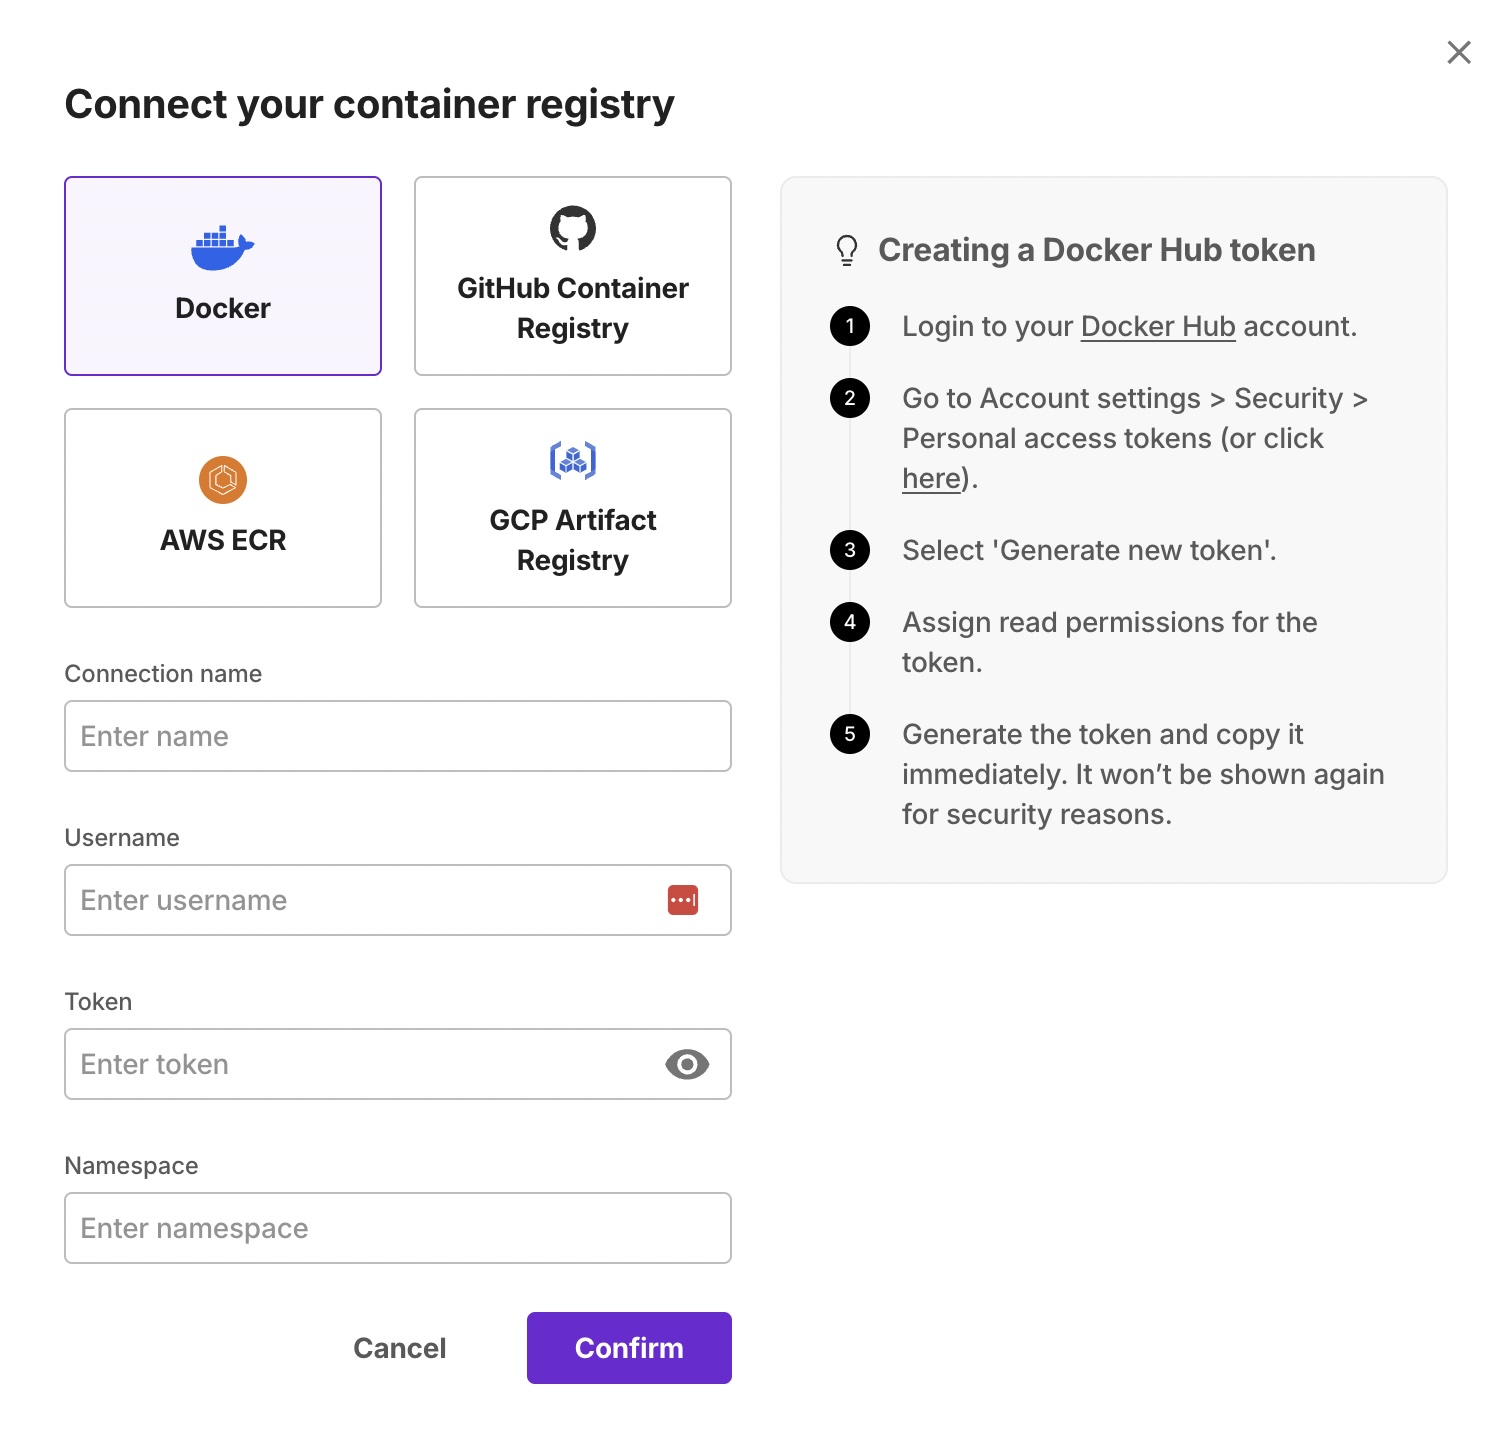This screenshot has height=1436, width=1510.
Task: Click the GCP Artifact Registry icon
Action: pyautogui.click(x=573, y=460)
